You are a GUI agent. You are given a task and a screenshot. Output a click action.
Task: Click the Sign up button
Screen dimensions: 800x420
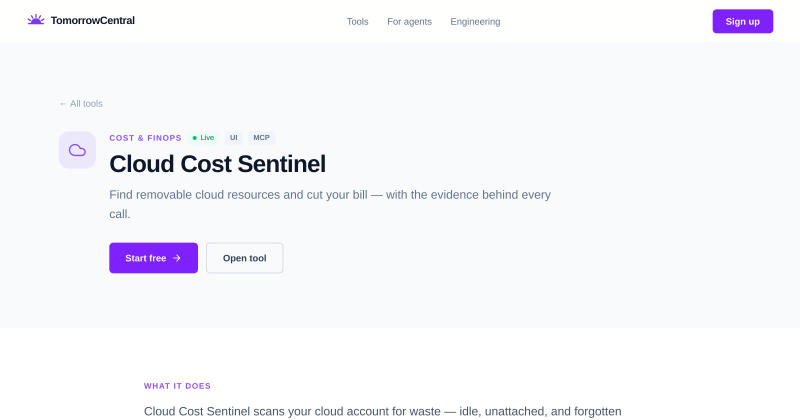742,21
